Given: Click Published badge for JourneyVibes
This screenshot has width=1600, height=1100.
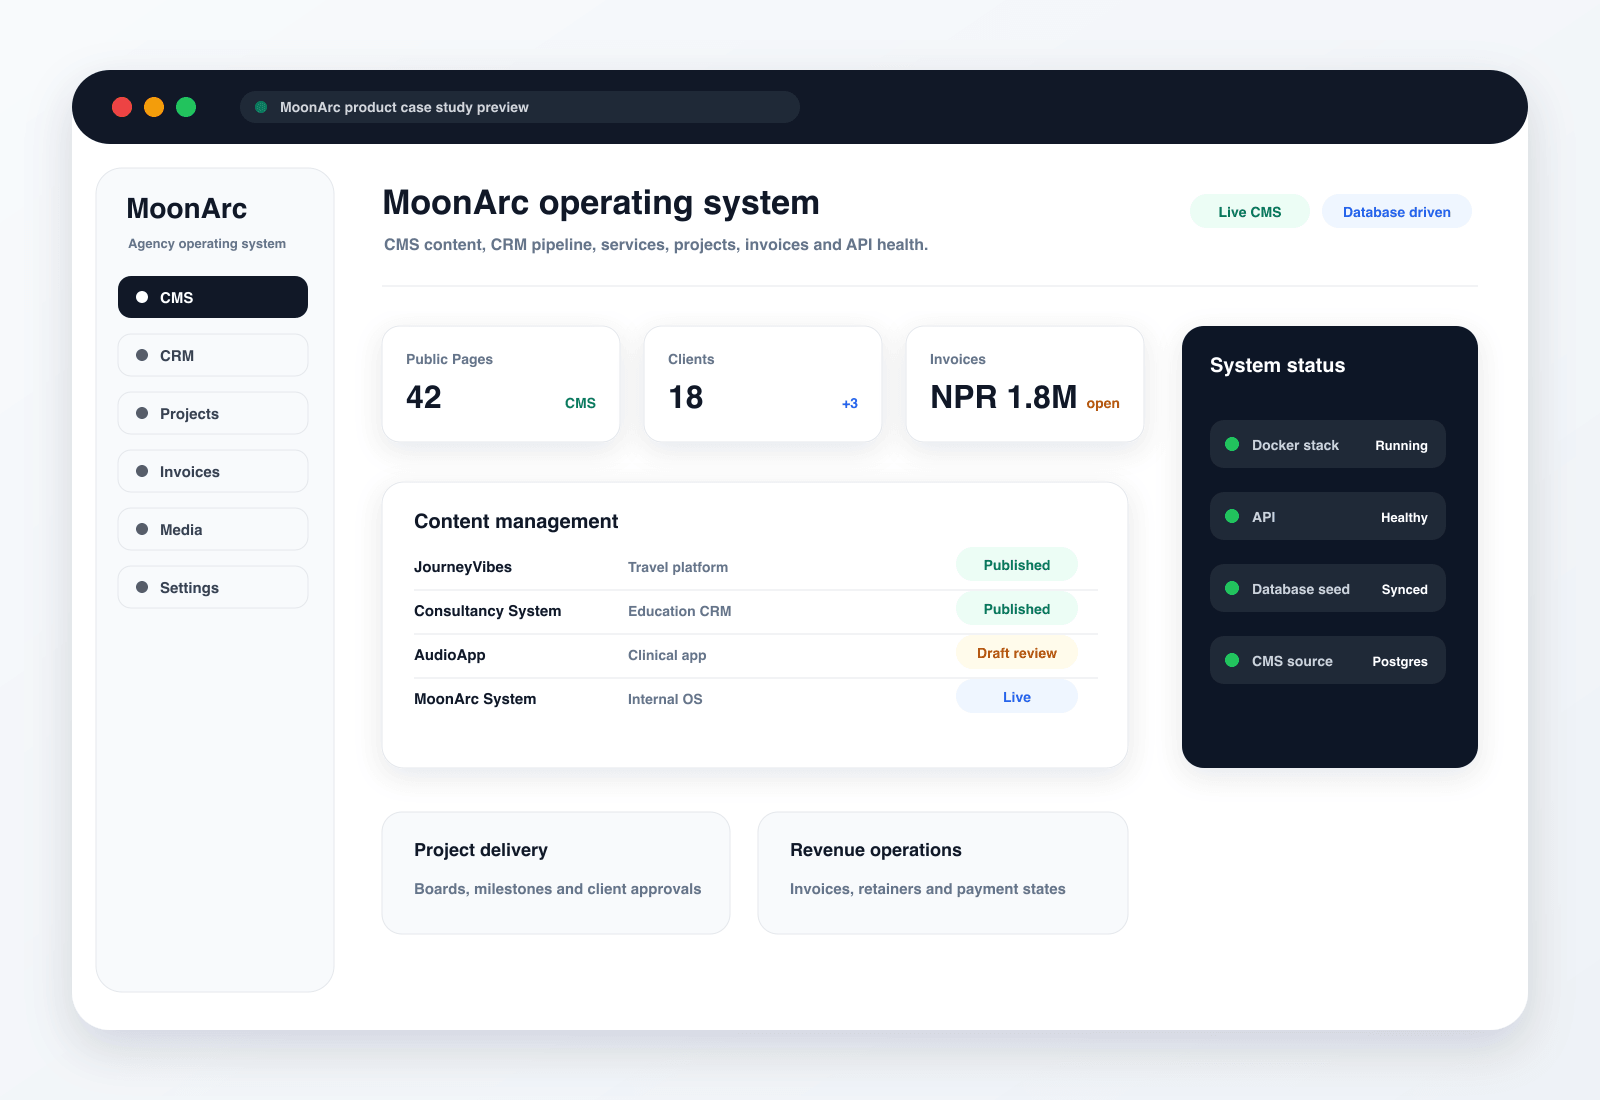Looking at the screenshot, I should pyautogui.click(x=1017, y=565).
